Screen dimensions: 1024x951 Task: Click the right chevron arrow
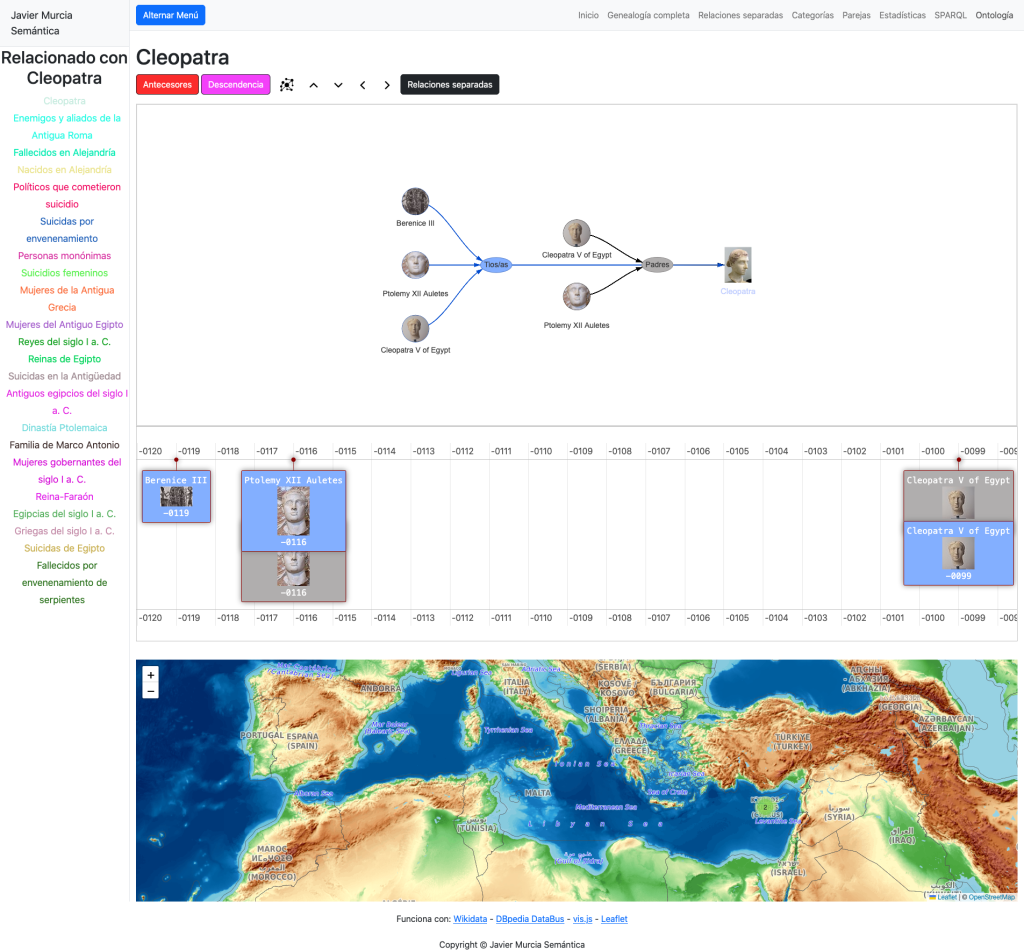(387, 85)
